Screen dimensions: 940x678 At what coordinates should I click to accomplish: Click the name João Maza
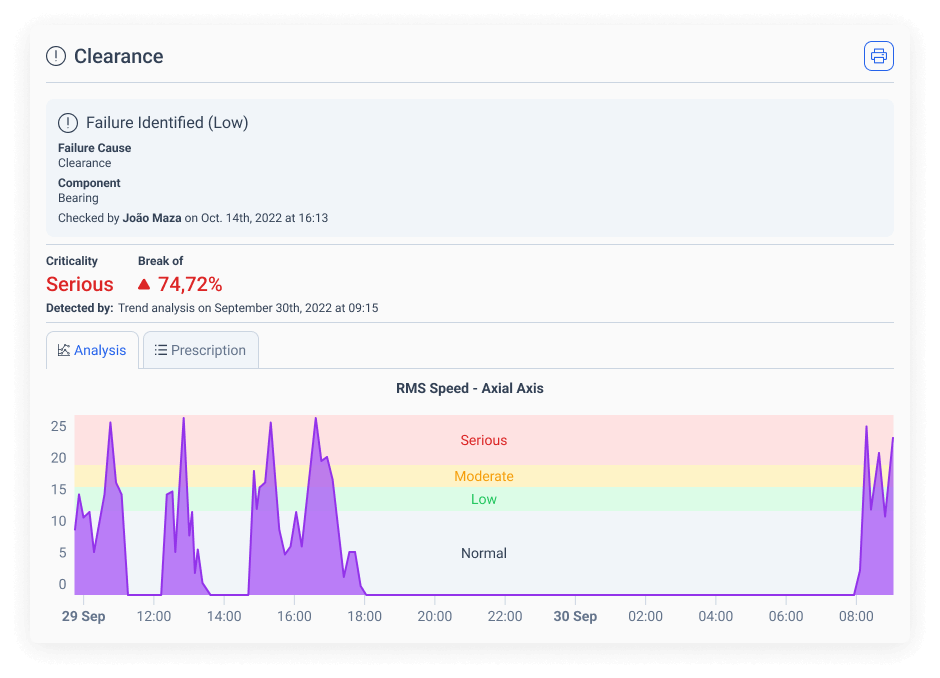tap(152, 218)
